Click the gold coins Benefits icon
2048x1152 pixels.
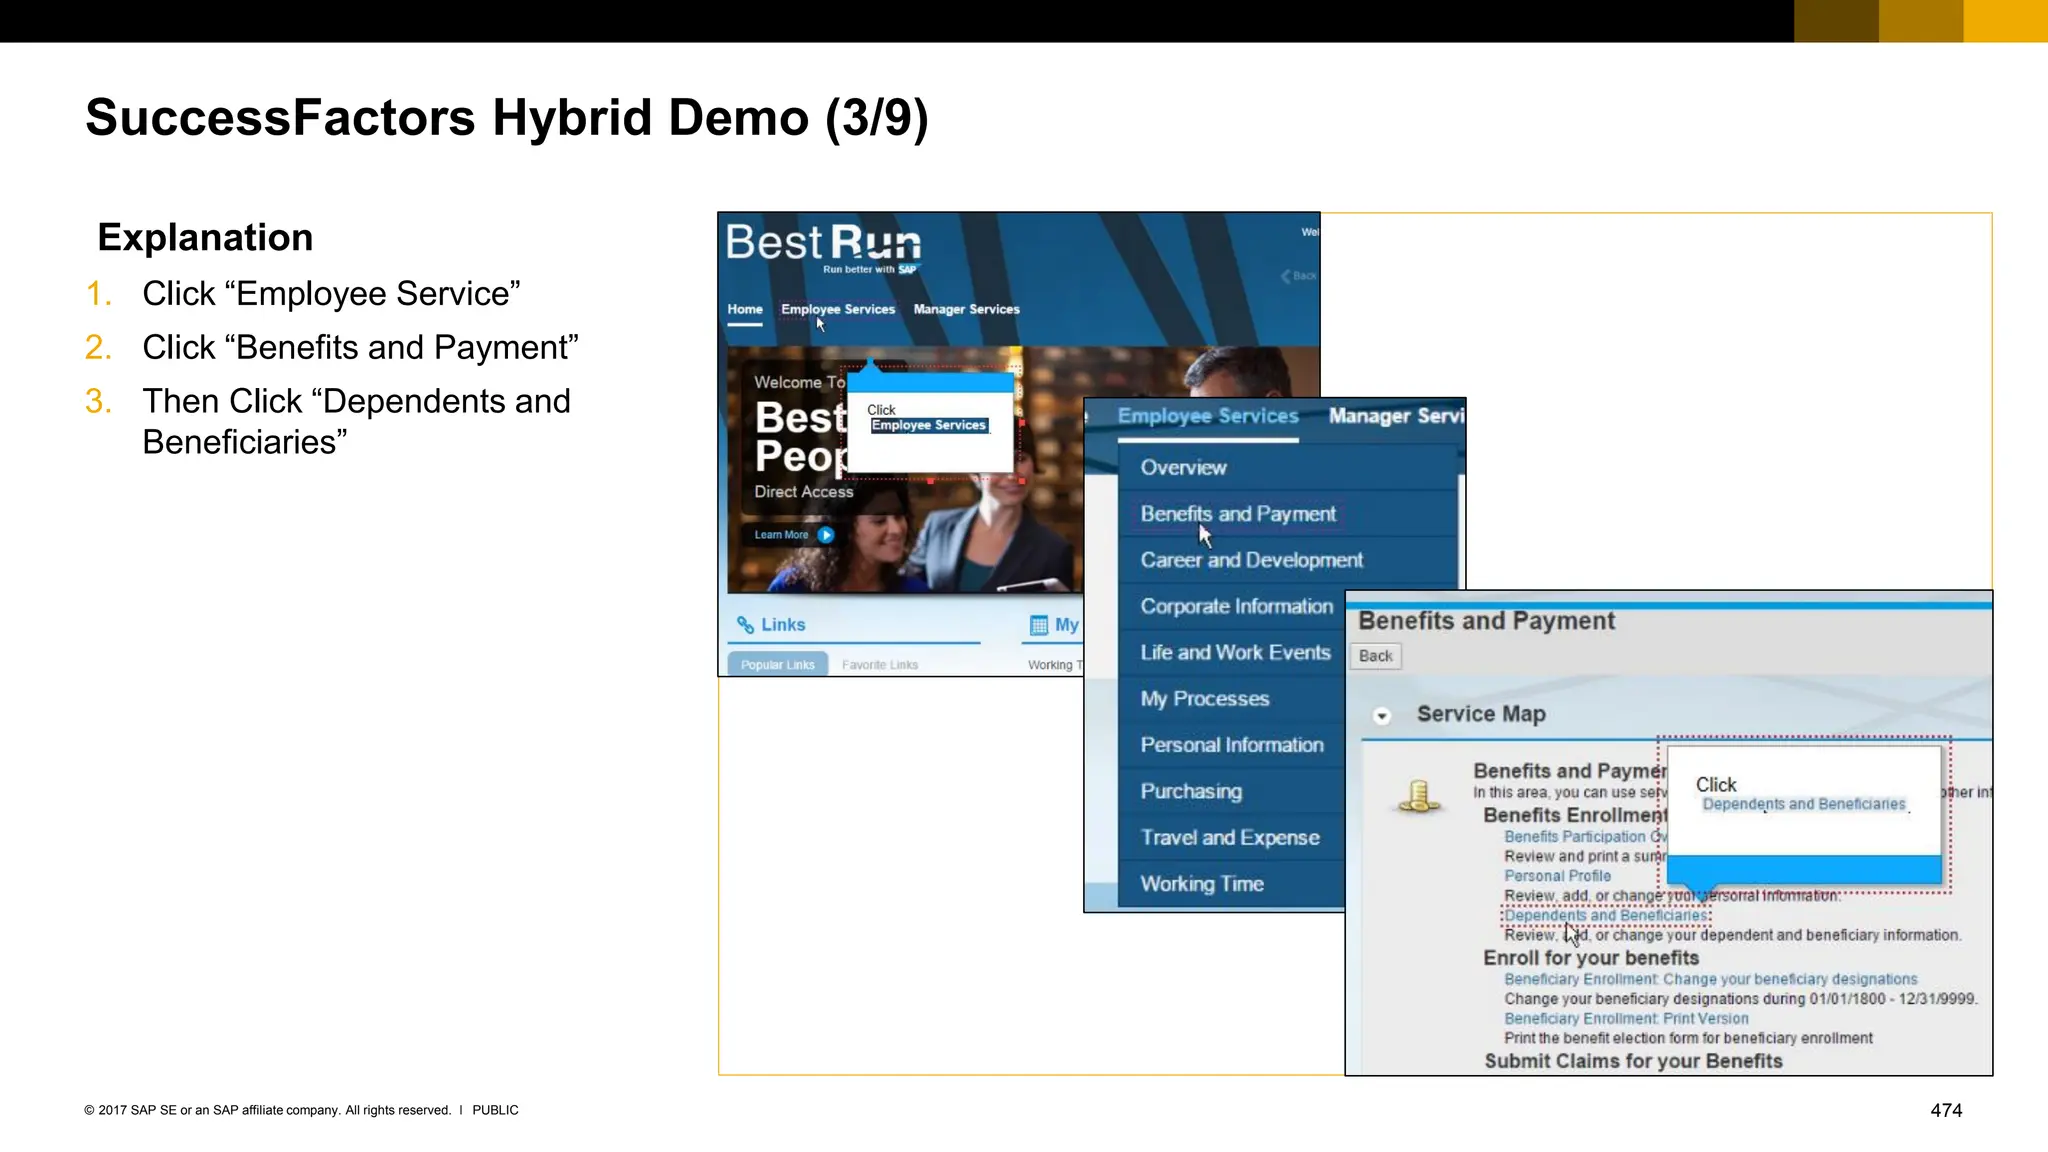tap(1418, 797)
